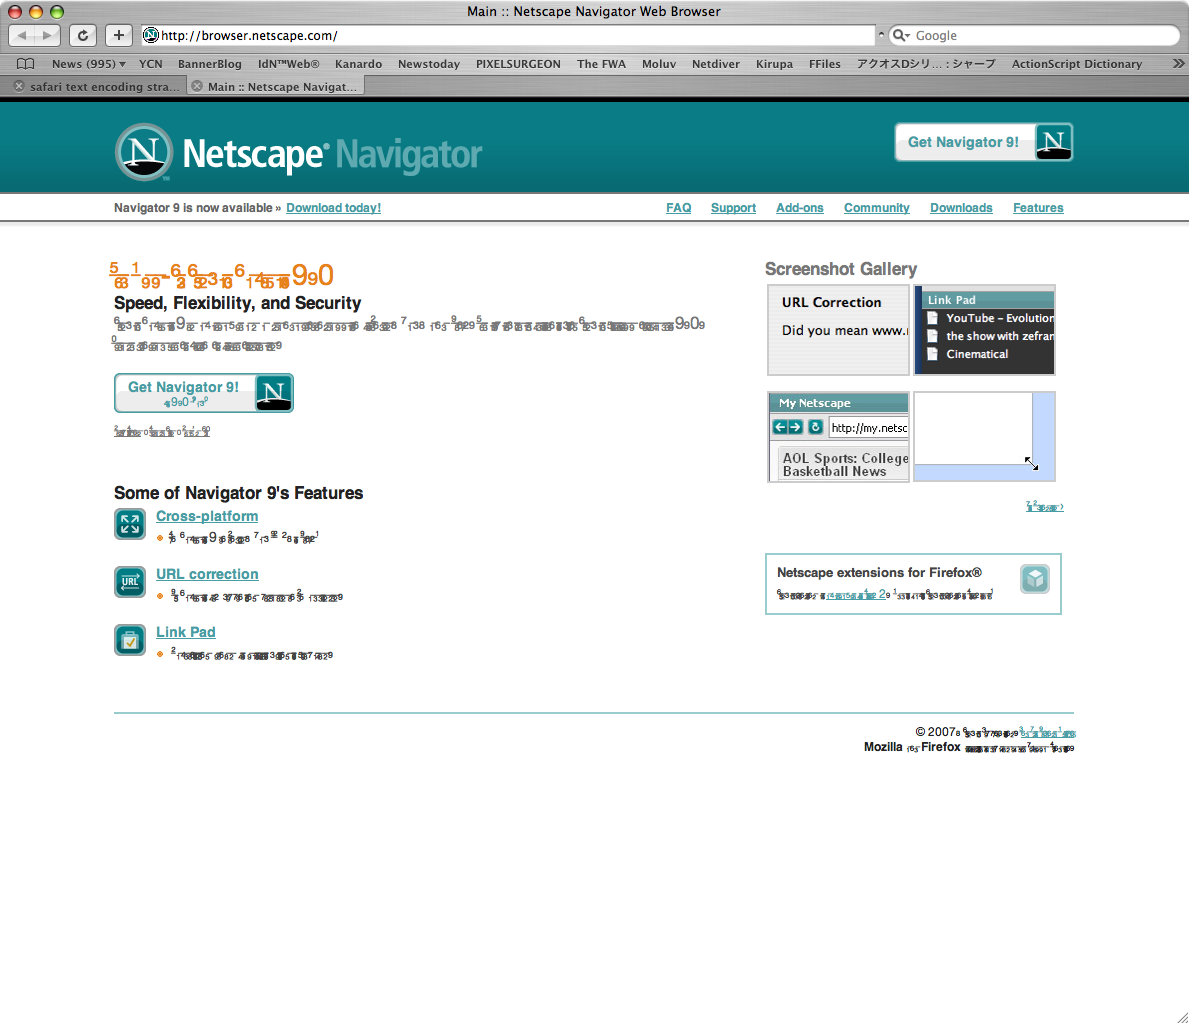Open the Link Pad screenshot thumbnail

[984, 330]
